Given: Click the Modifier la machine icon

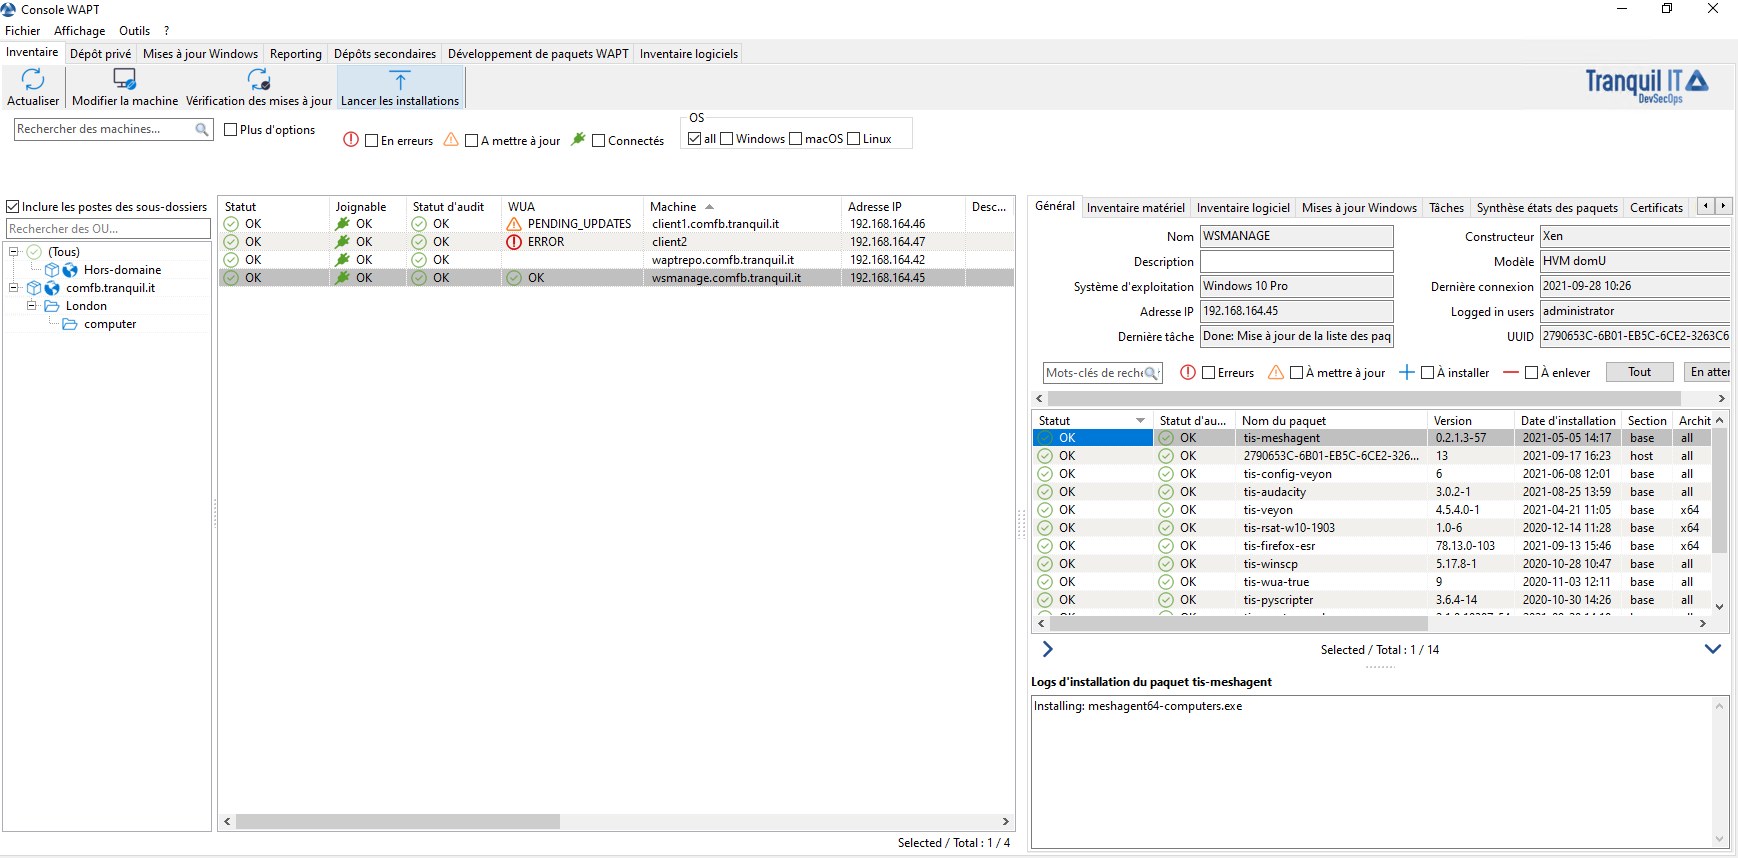Looking at the screenshot, I should (x=125, y=79).
